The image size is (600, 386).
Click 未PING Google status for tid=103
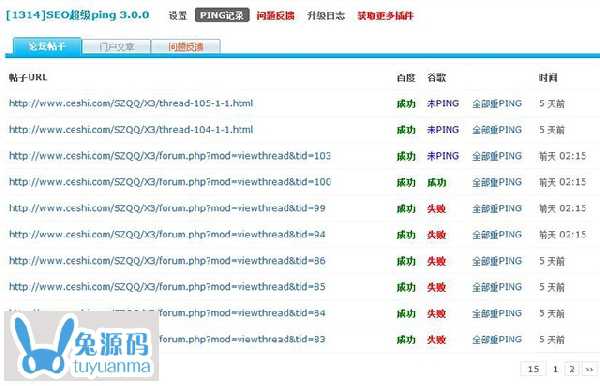coord(443,156)
